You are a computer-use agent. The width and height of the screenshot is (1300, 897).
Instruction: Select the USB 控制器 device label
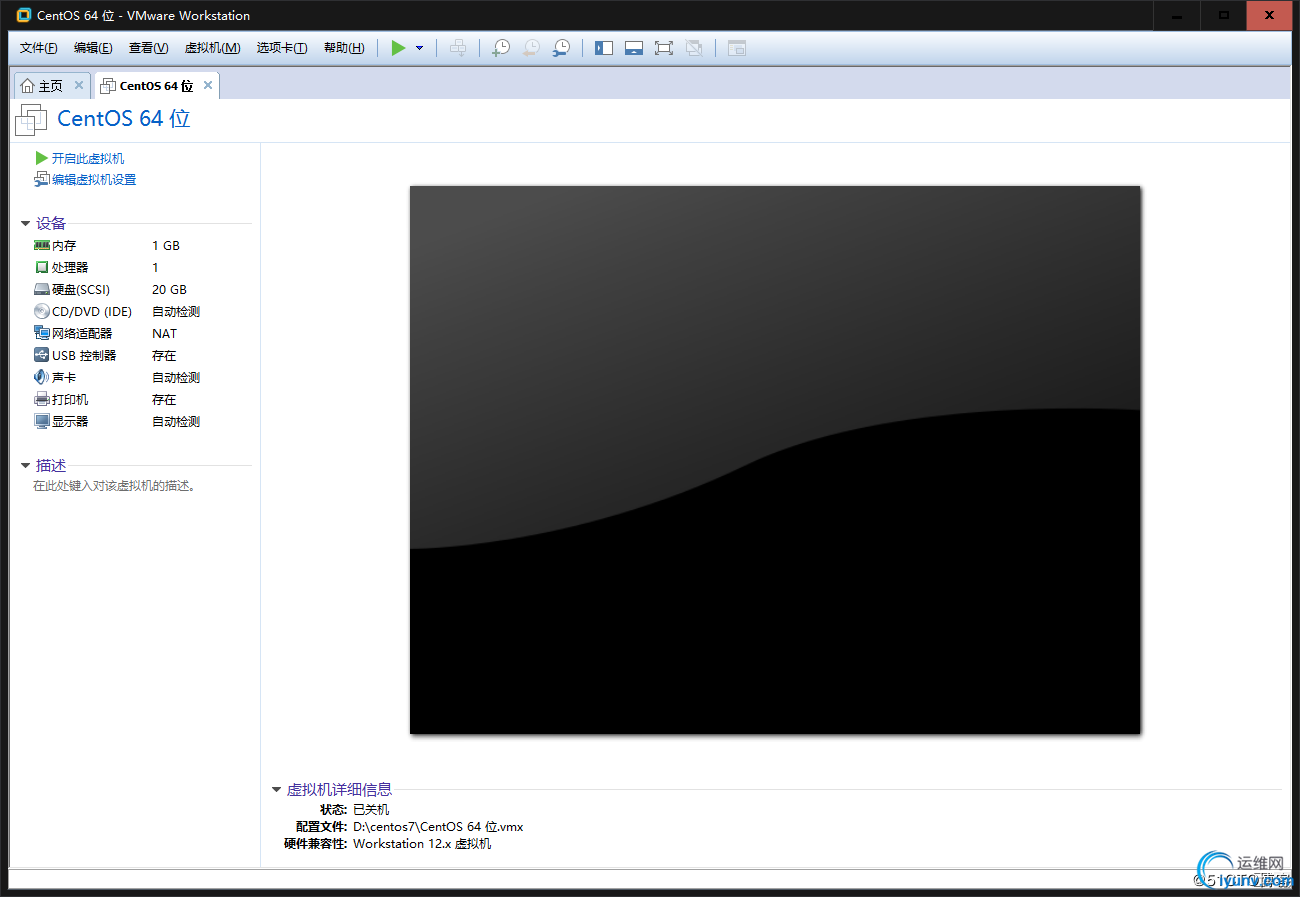(x=84, y=356)
